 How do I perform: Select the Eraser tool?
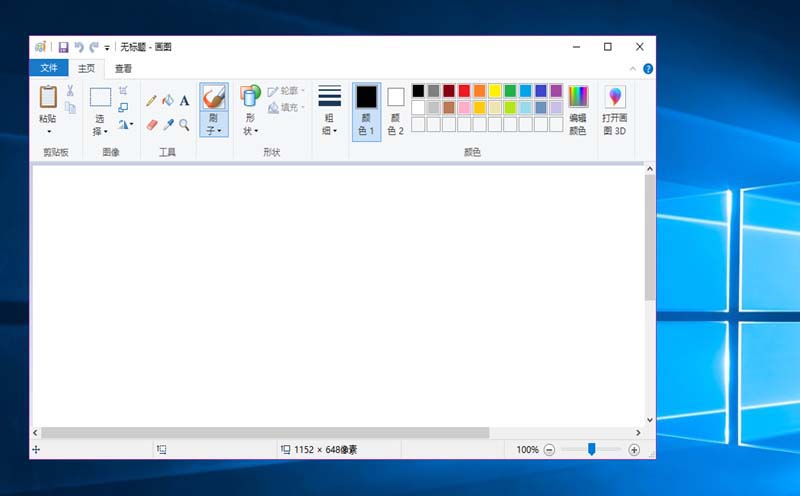pyautogui.click(x=152, y=125)
